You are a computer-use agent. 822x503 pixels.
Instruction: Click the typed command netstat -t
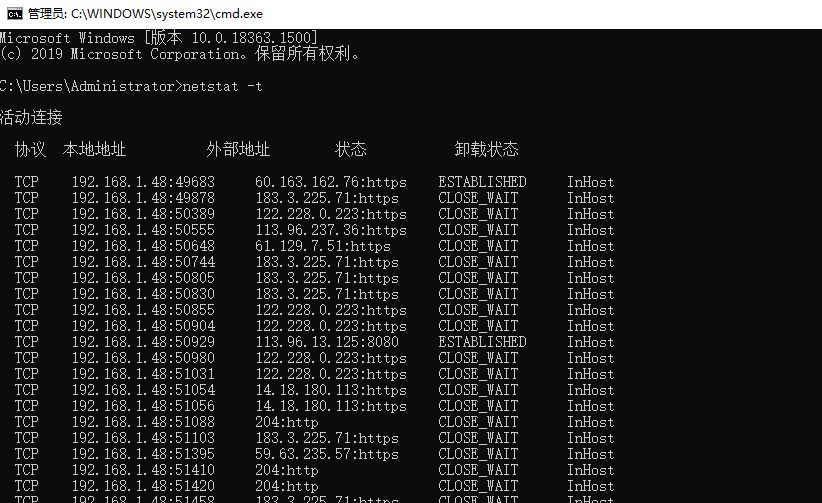coord(222,86)
